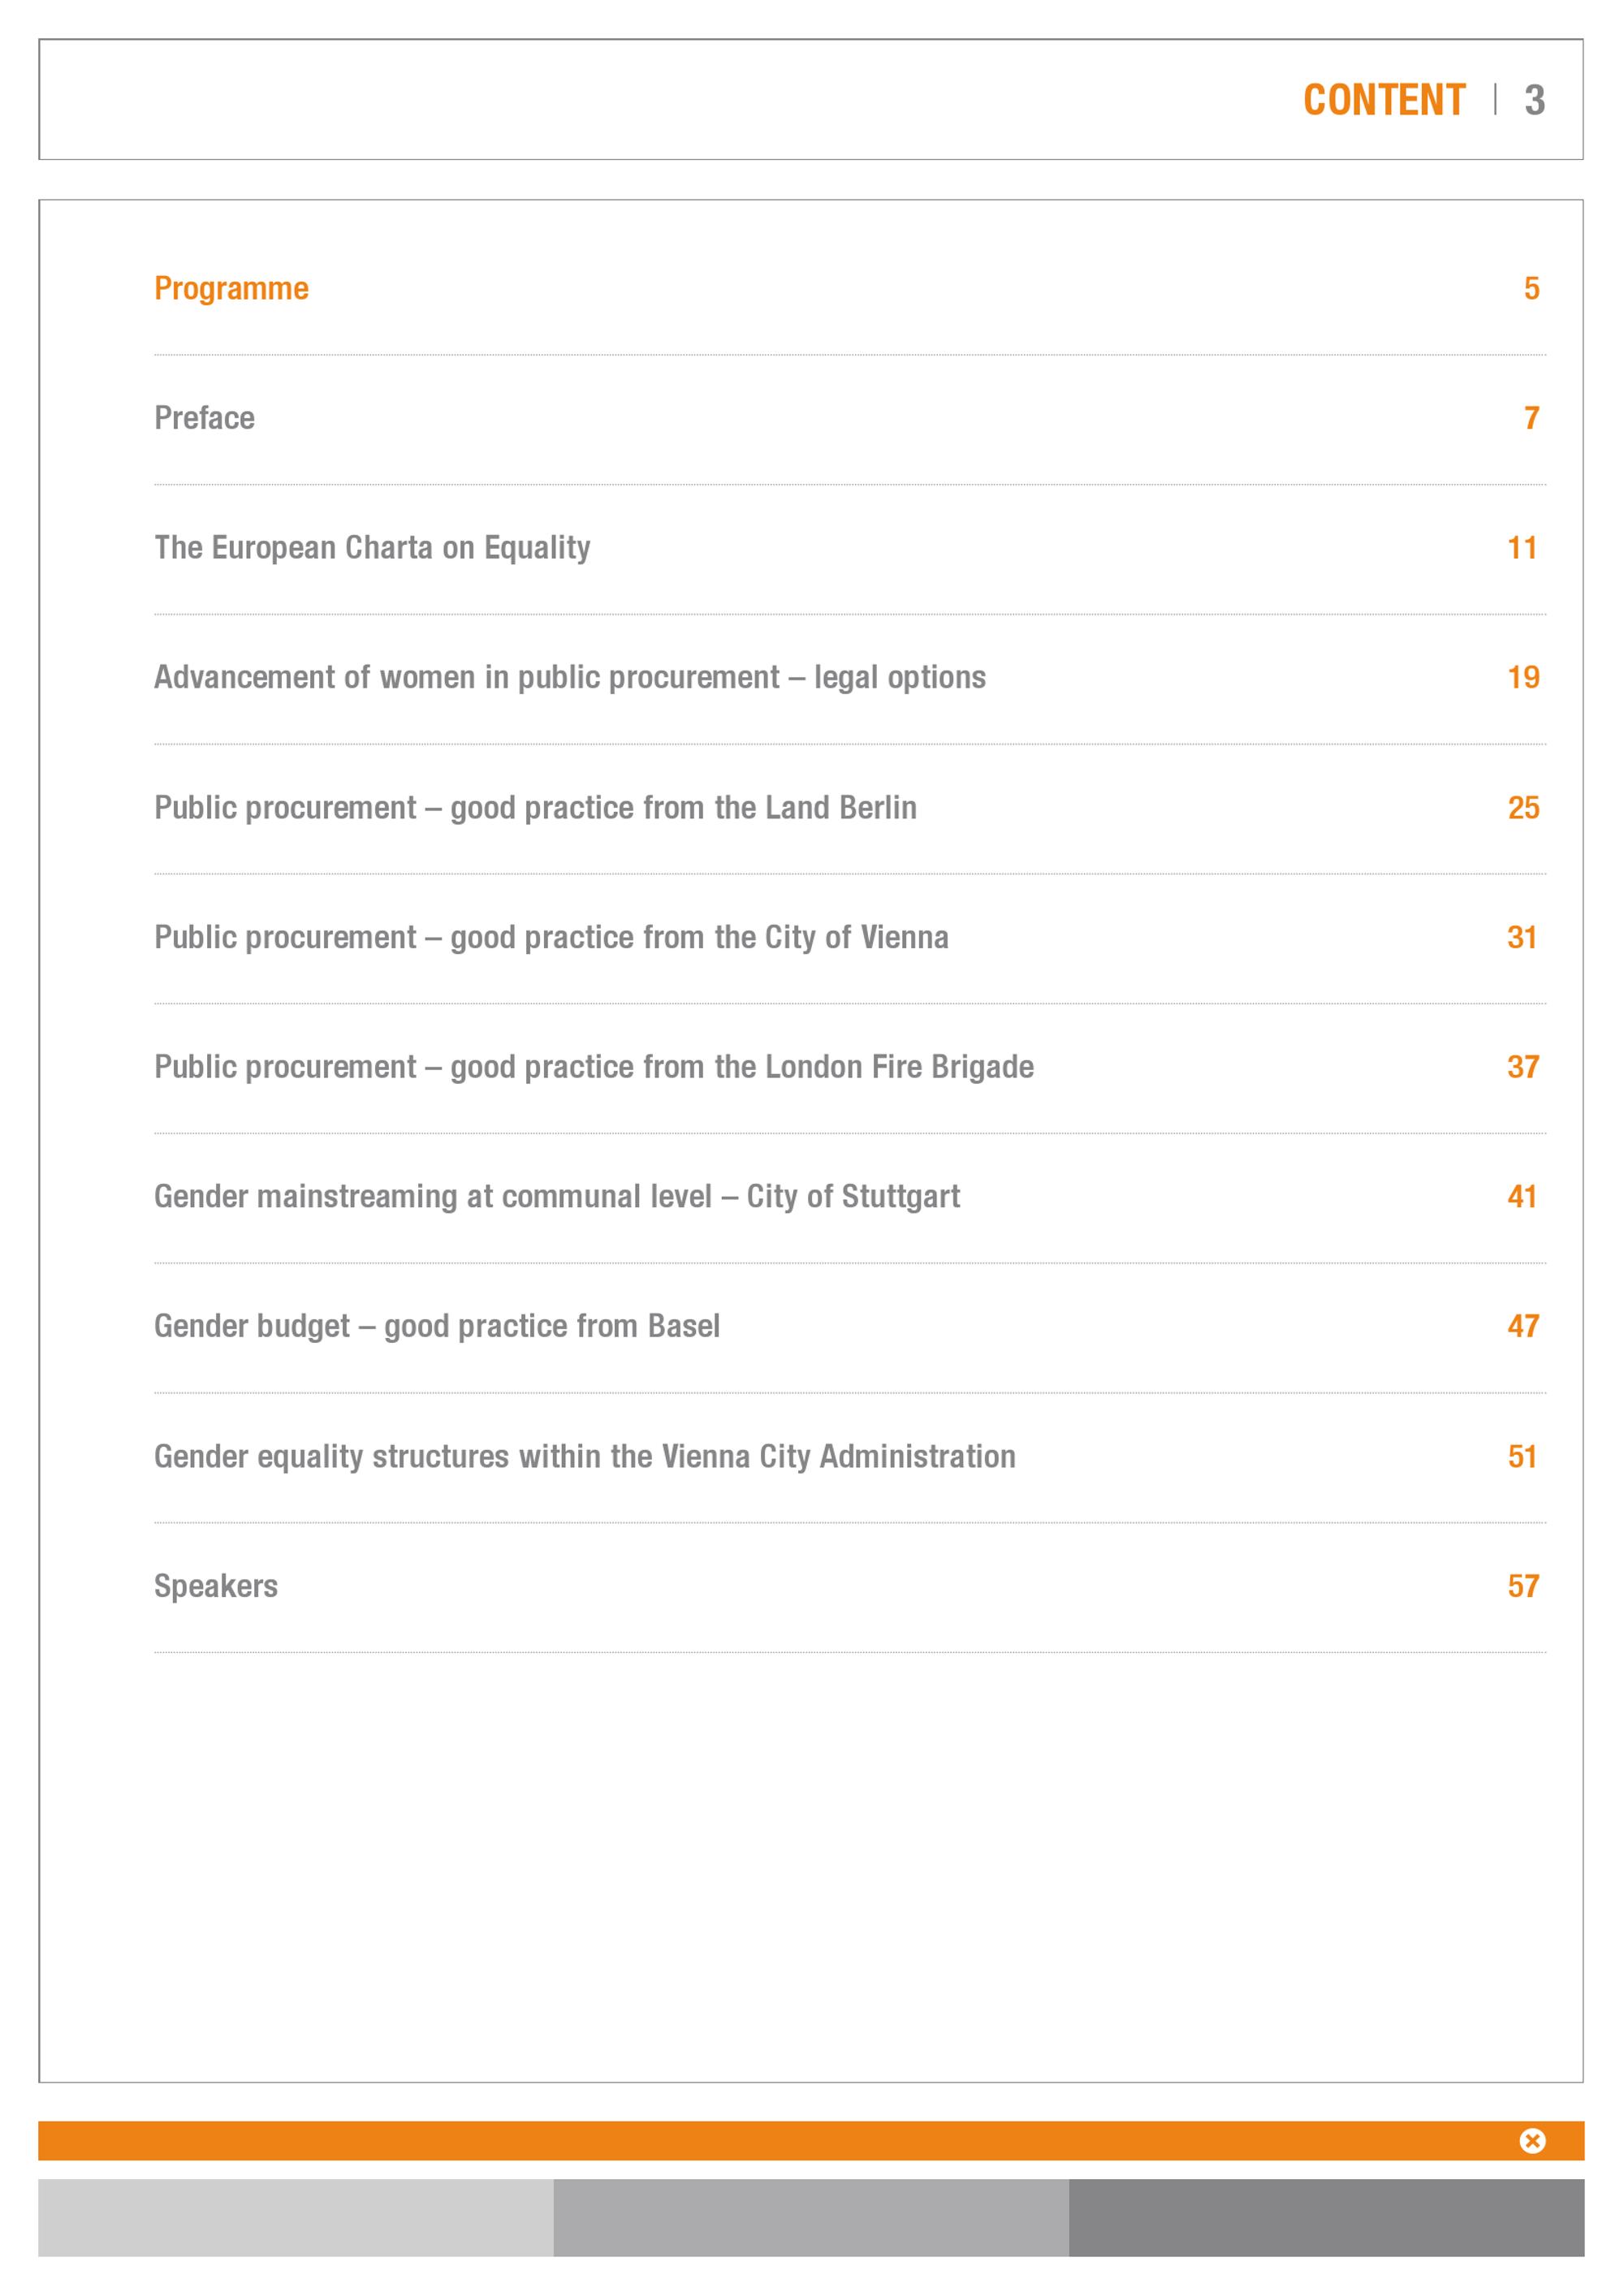Click page number 41 for Stuttgart entry
This screenshot has width=1624, height=2296.
click(1522, 1197)
